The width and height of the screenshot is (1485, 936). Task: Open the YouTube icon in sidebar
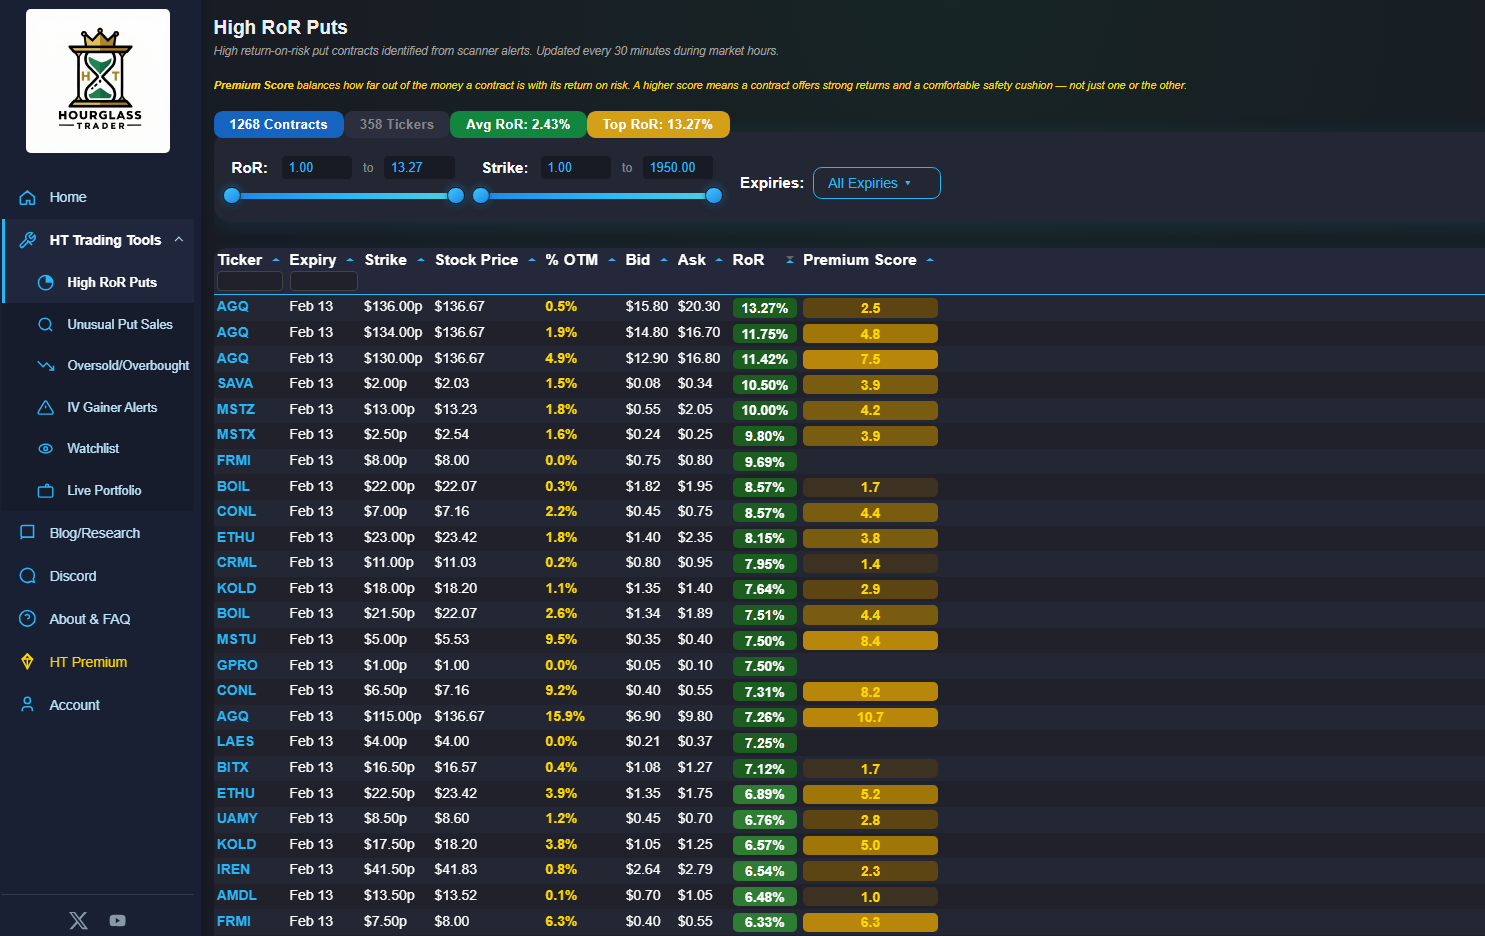(118, 920)
